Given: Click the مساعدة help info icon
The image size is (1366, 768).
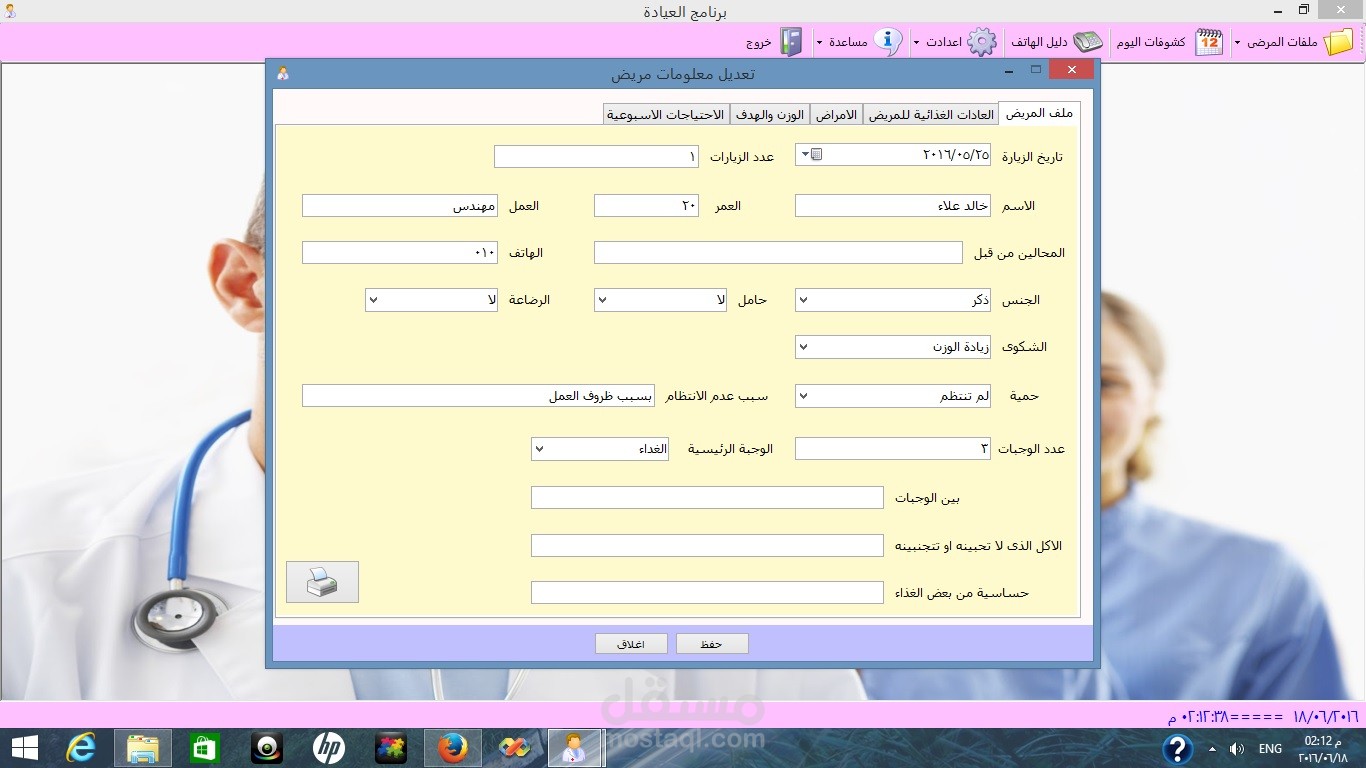Looking at the screenshot, I should coord(888,42).
